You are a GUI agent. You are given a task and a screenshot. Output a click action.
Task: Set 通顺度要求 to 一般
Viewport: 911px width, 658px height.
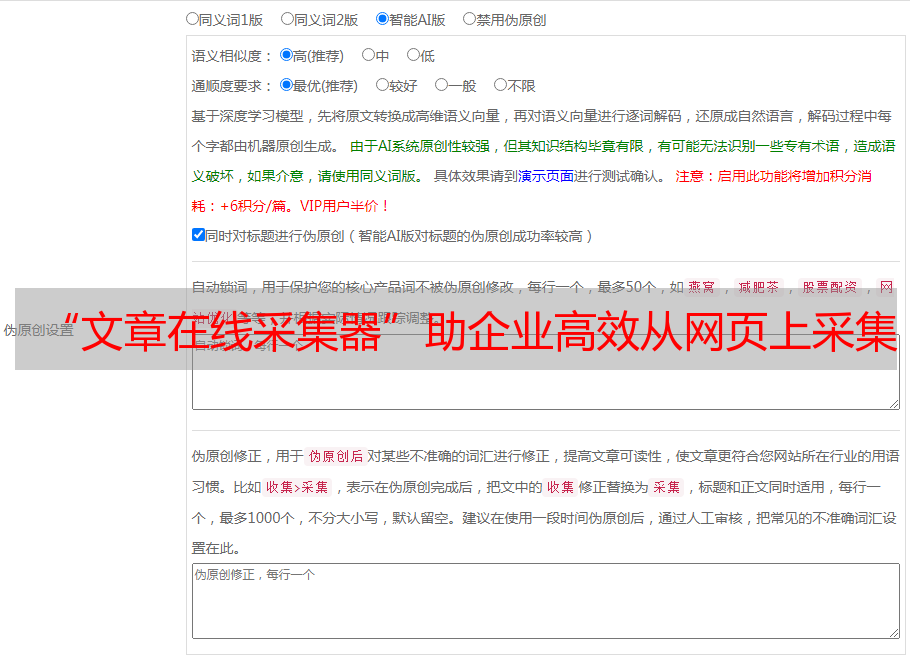441,85
